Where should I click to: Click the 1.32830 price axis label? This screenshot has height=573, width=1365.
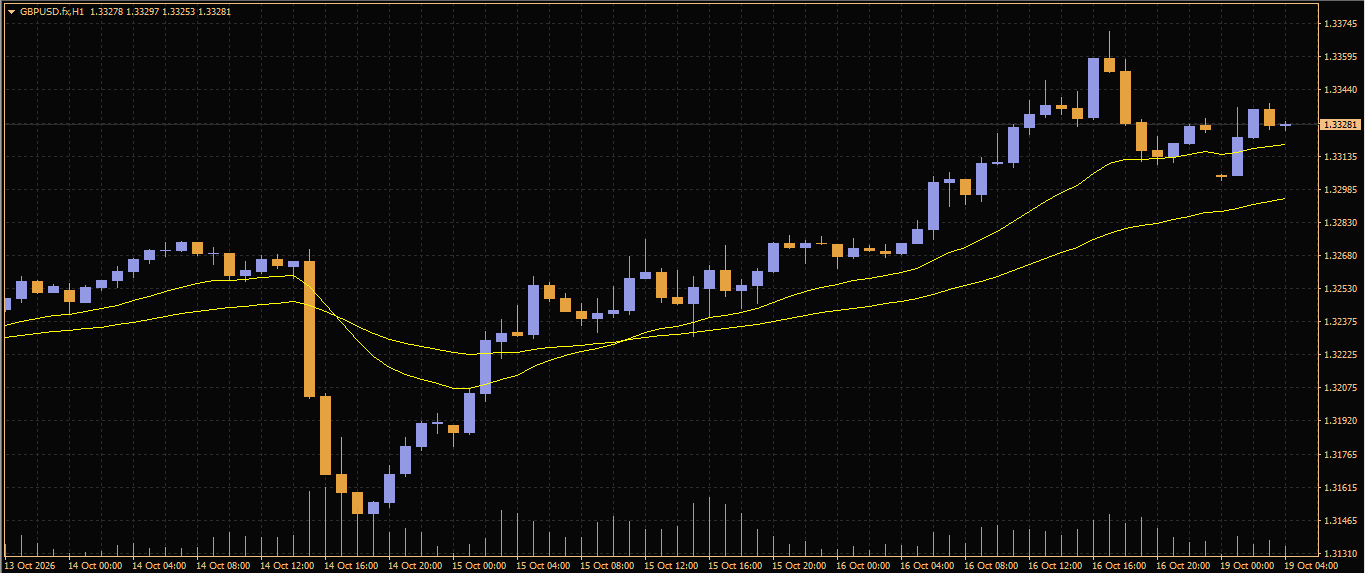tap(1339, 223)
